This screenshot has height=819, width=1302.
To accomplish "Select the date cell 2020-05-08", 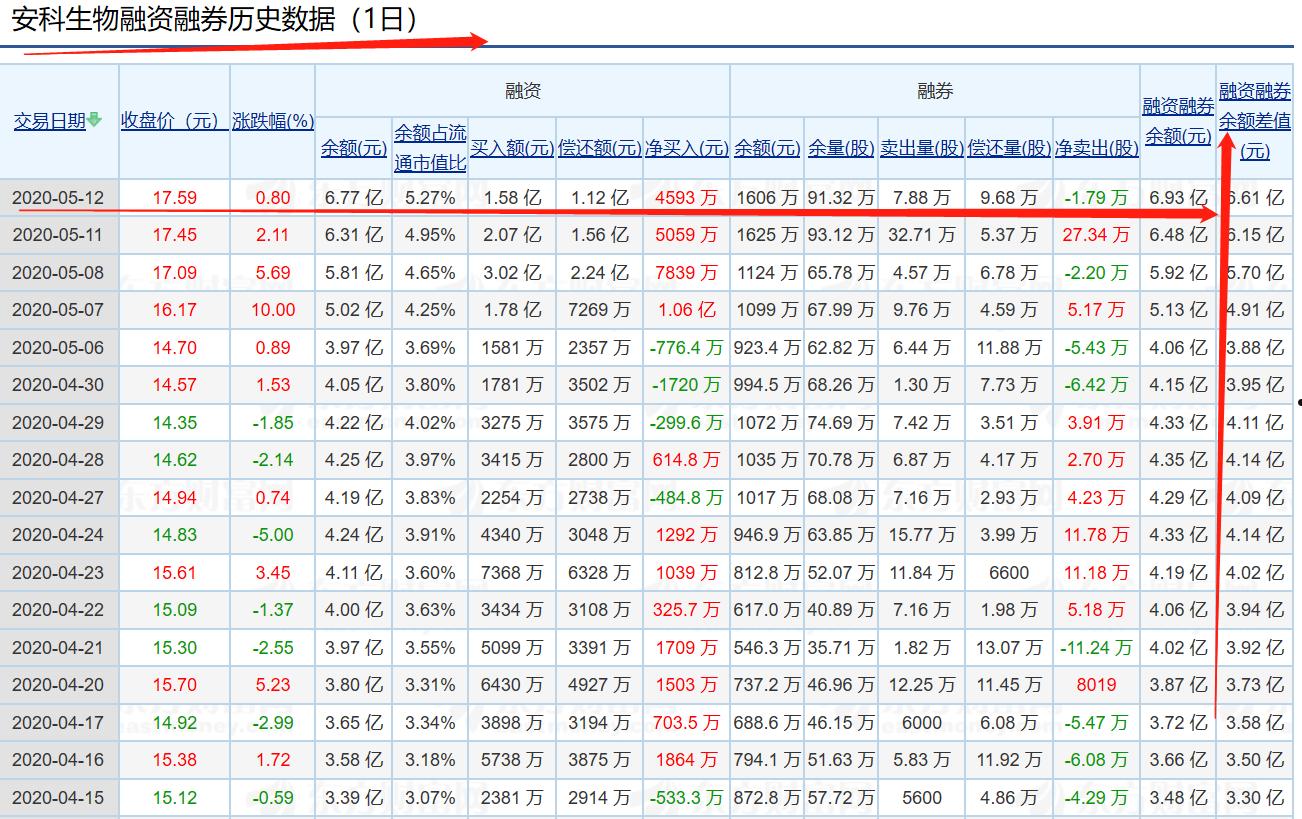I will [58, 273].
